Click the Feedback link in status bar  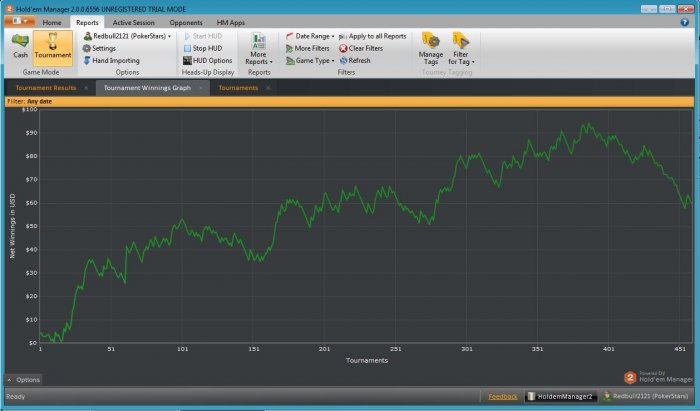pos(503,397)
